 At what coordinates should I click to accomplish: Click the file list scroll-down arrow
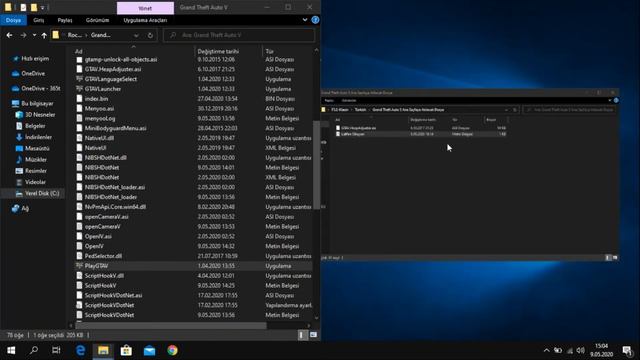click(x=316, y=318)
